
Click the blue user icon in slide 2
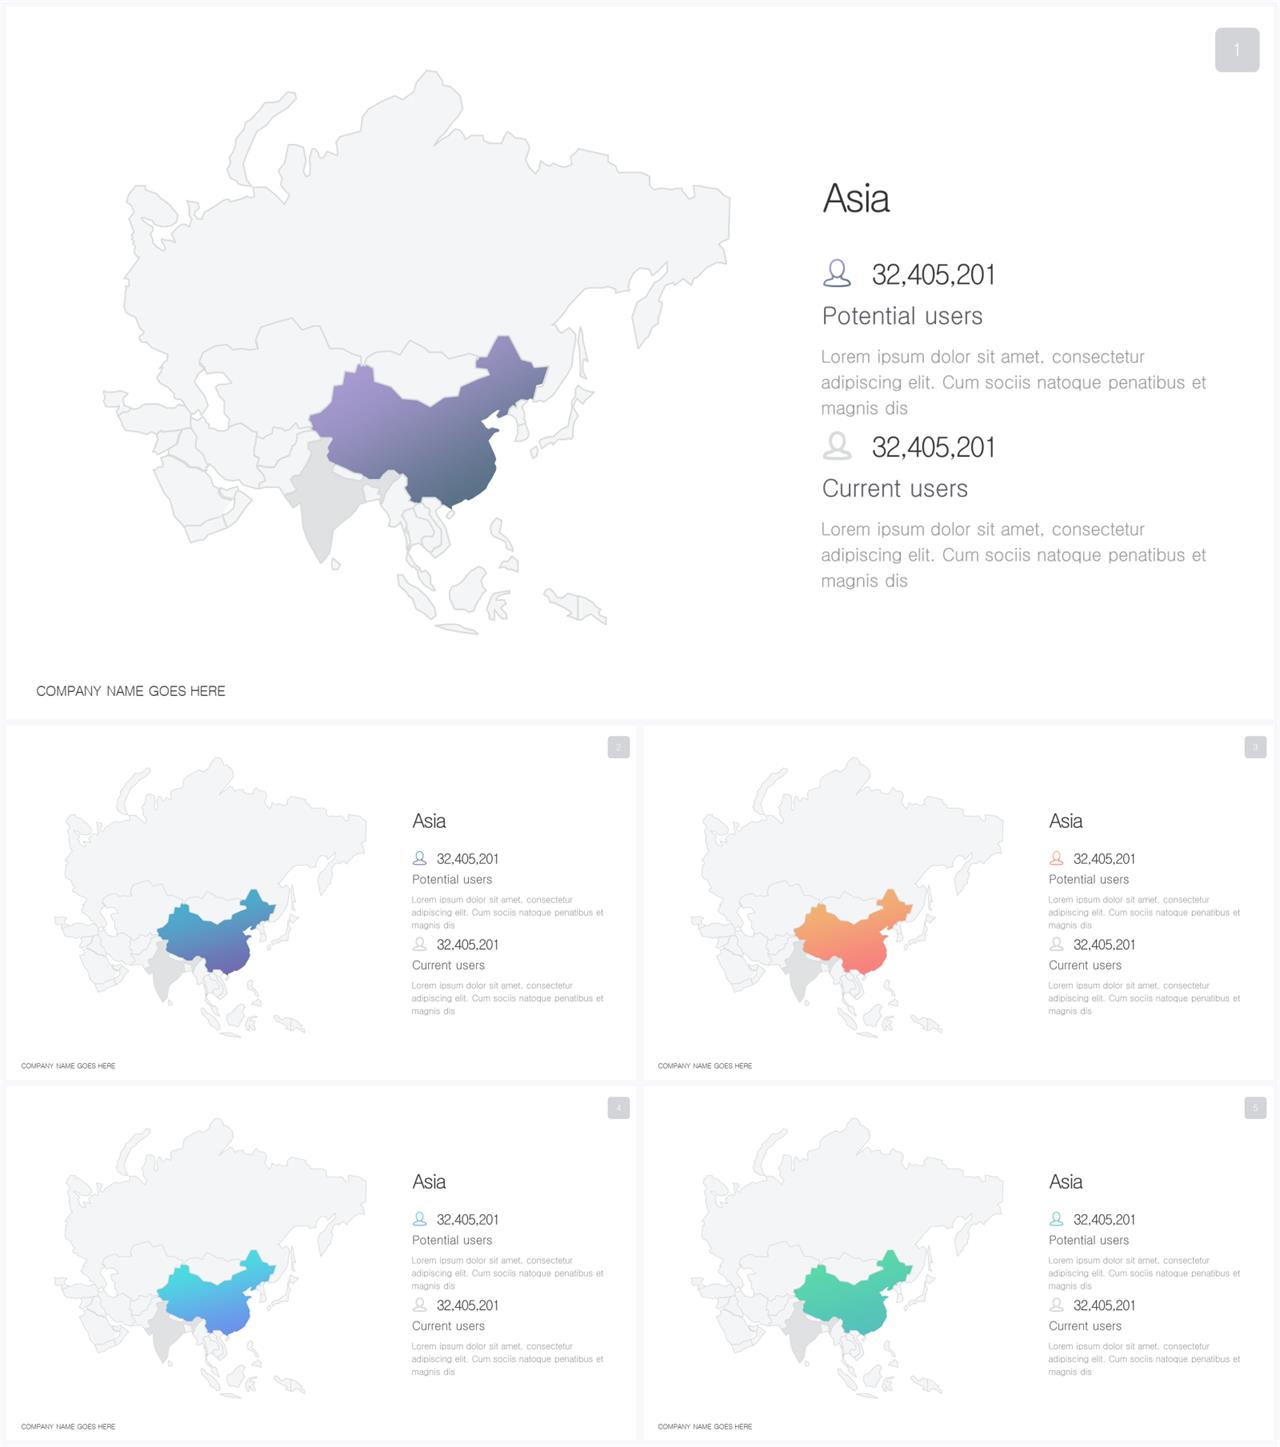tap(419, 858)
